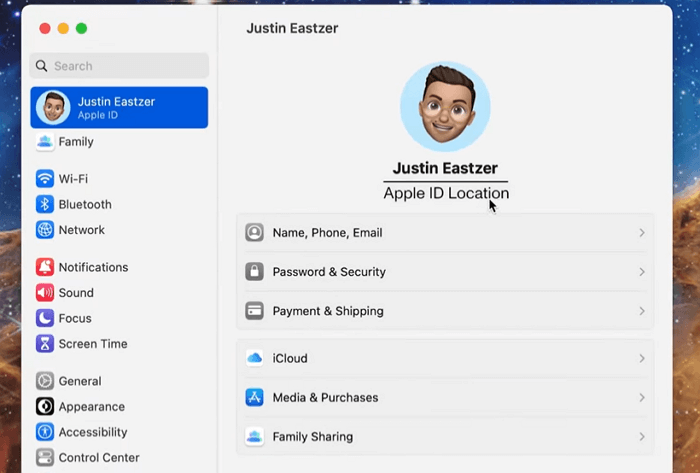Click the Apple ID Location text

point(446,193)
